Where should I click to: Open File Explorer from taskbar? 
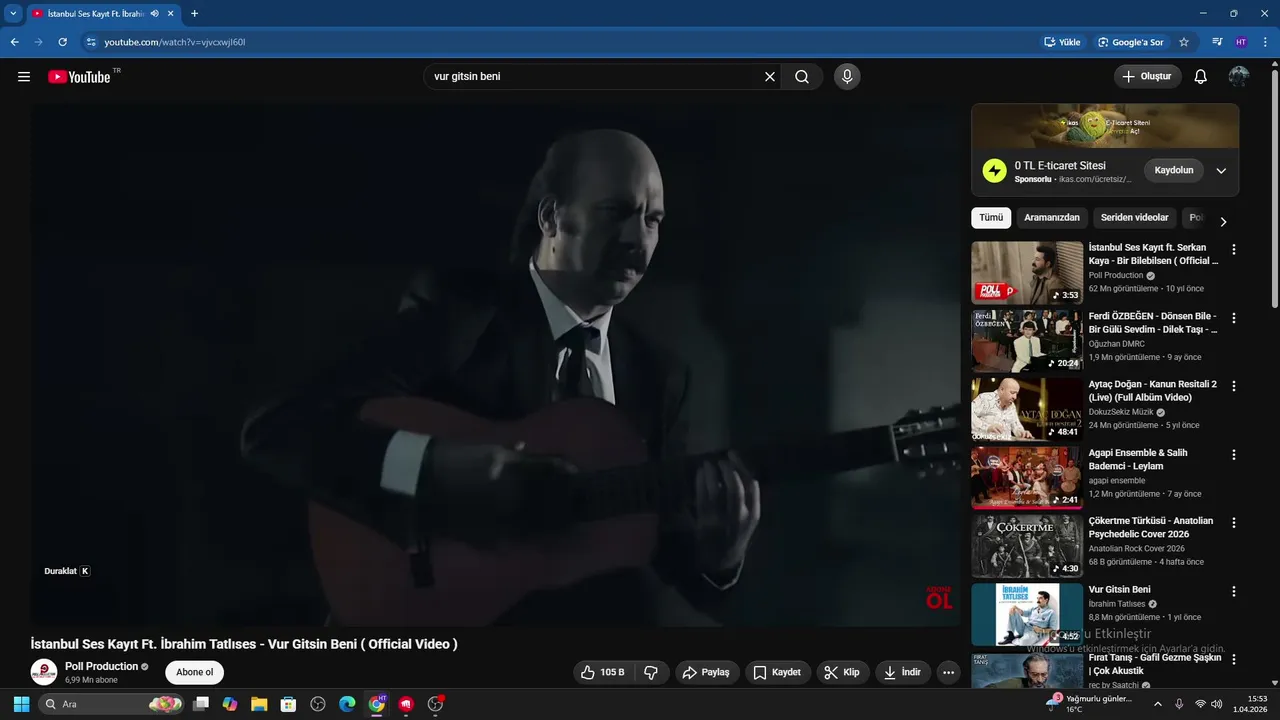pyautogui.click(x=259, y=704)
